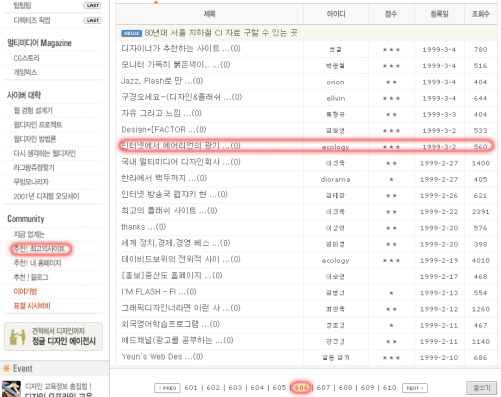The image size is (501, 397).
Task: Open sidebar item 게임박스
Action: click(25, 72)
